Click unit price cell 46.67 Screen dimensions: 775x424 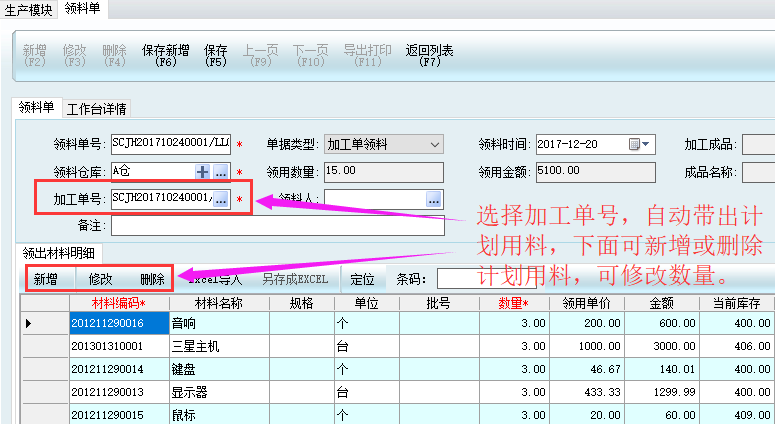coord(587,369)
